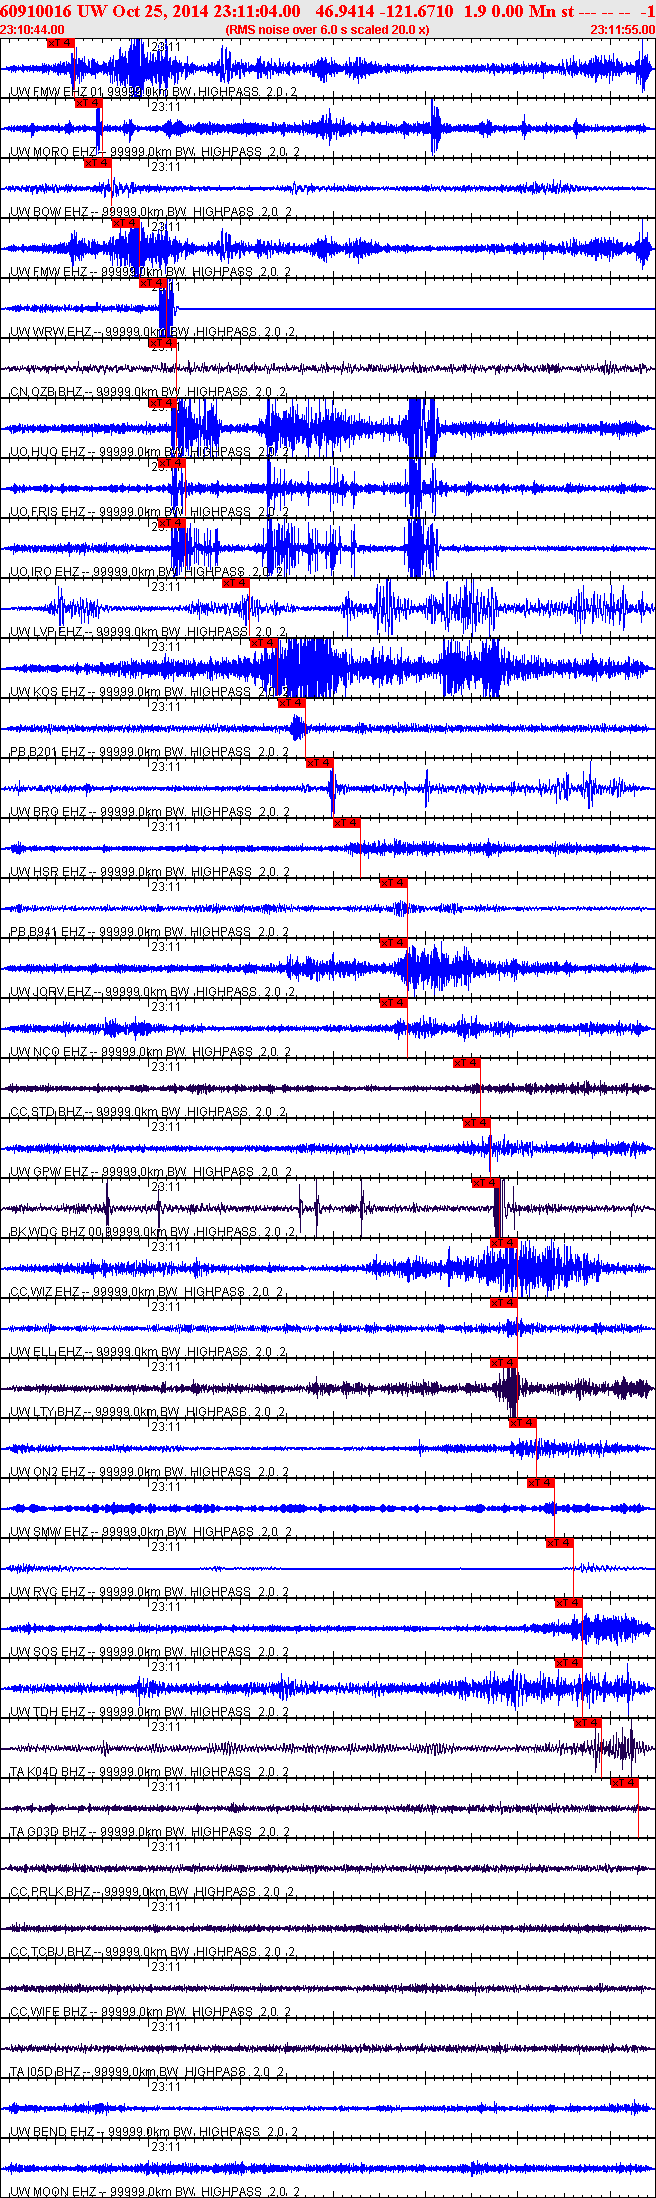Select station label CC STD BHZ
Screen dimensions: 656x2198
47,1112
